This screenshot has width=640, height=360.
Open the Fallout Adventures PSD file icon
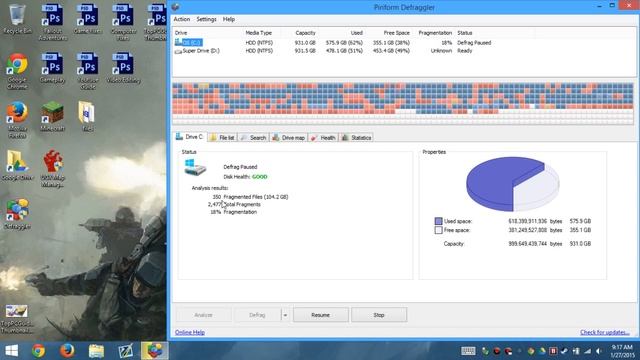(x=52, y=22)
